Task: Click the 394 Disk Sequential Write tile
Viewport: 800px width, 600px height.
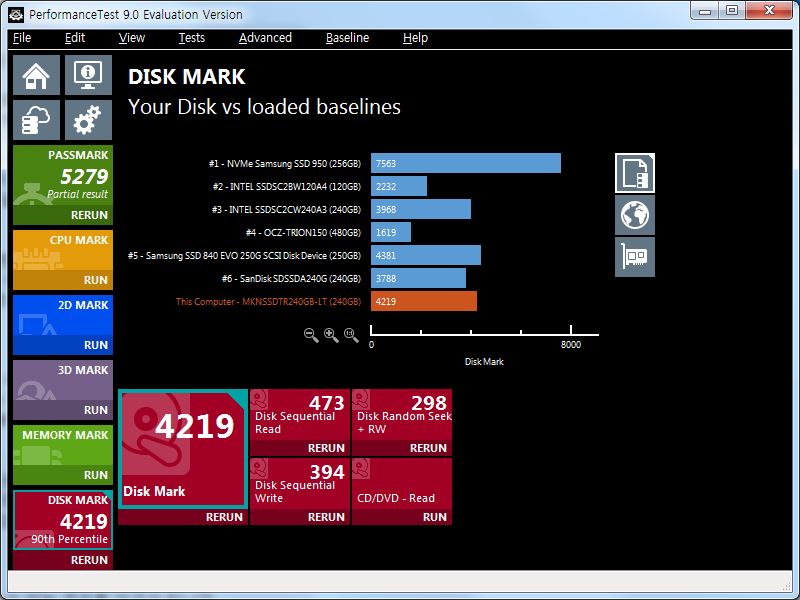Action: point(300,484)
